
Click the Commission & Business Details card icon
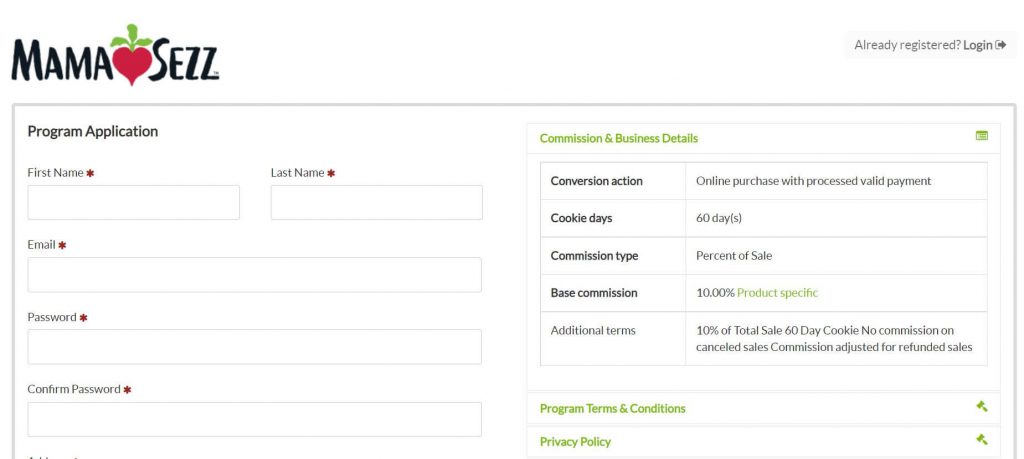[982, 136]
